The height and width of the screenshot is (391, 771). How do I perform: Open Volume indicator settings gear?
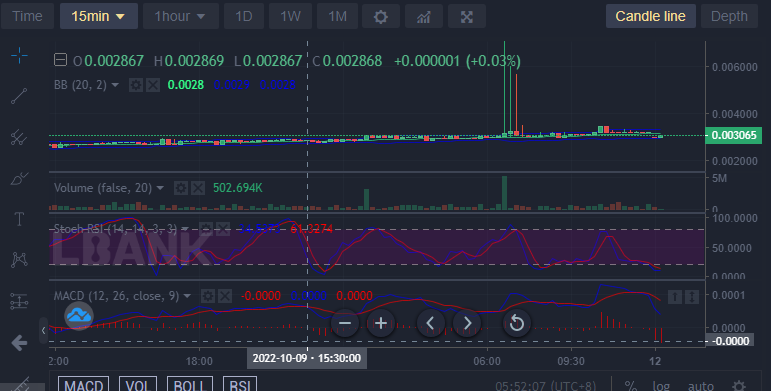coord(181,188)
